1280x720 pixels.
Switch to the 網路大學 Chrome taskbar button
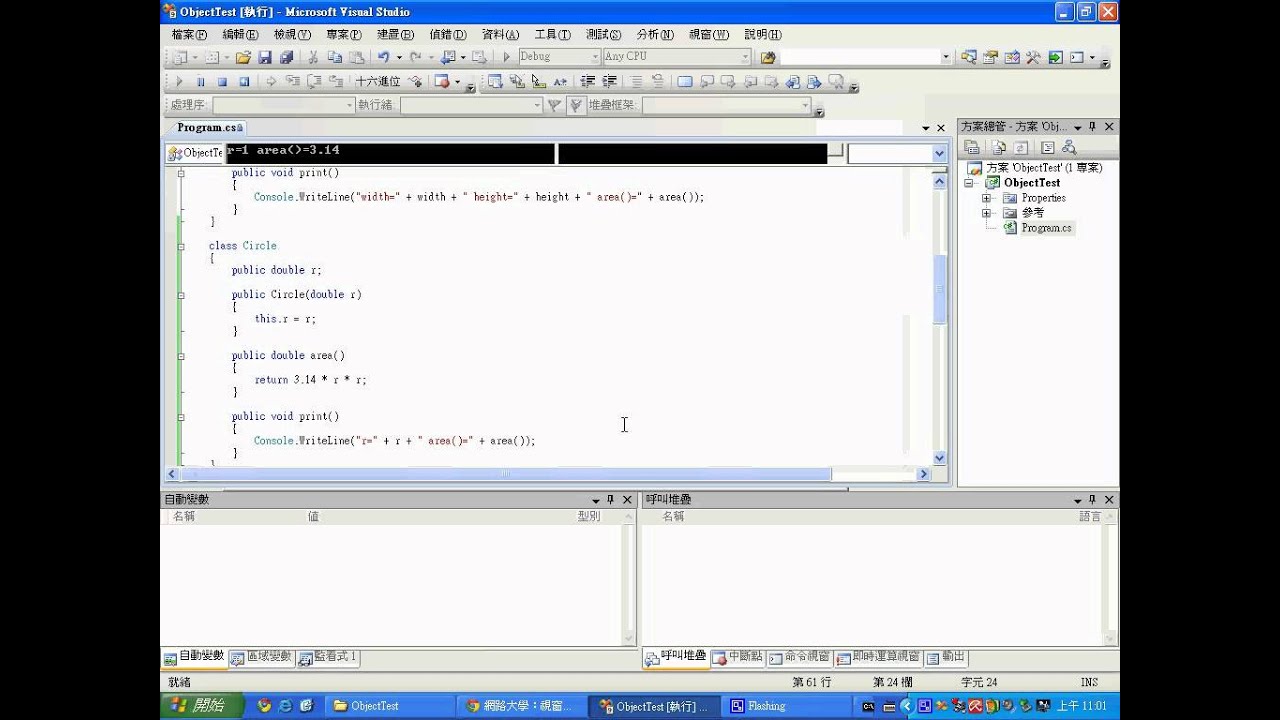[x=521, y=706]
